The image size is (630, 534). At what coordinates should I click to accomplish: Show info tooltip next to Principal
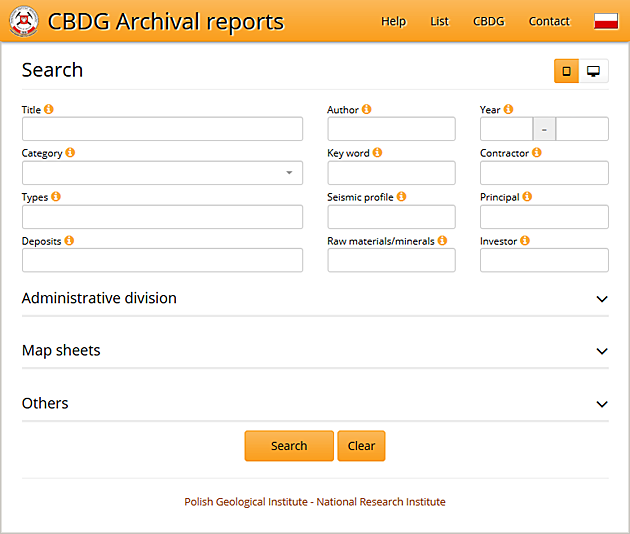pos(527,196)
